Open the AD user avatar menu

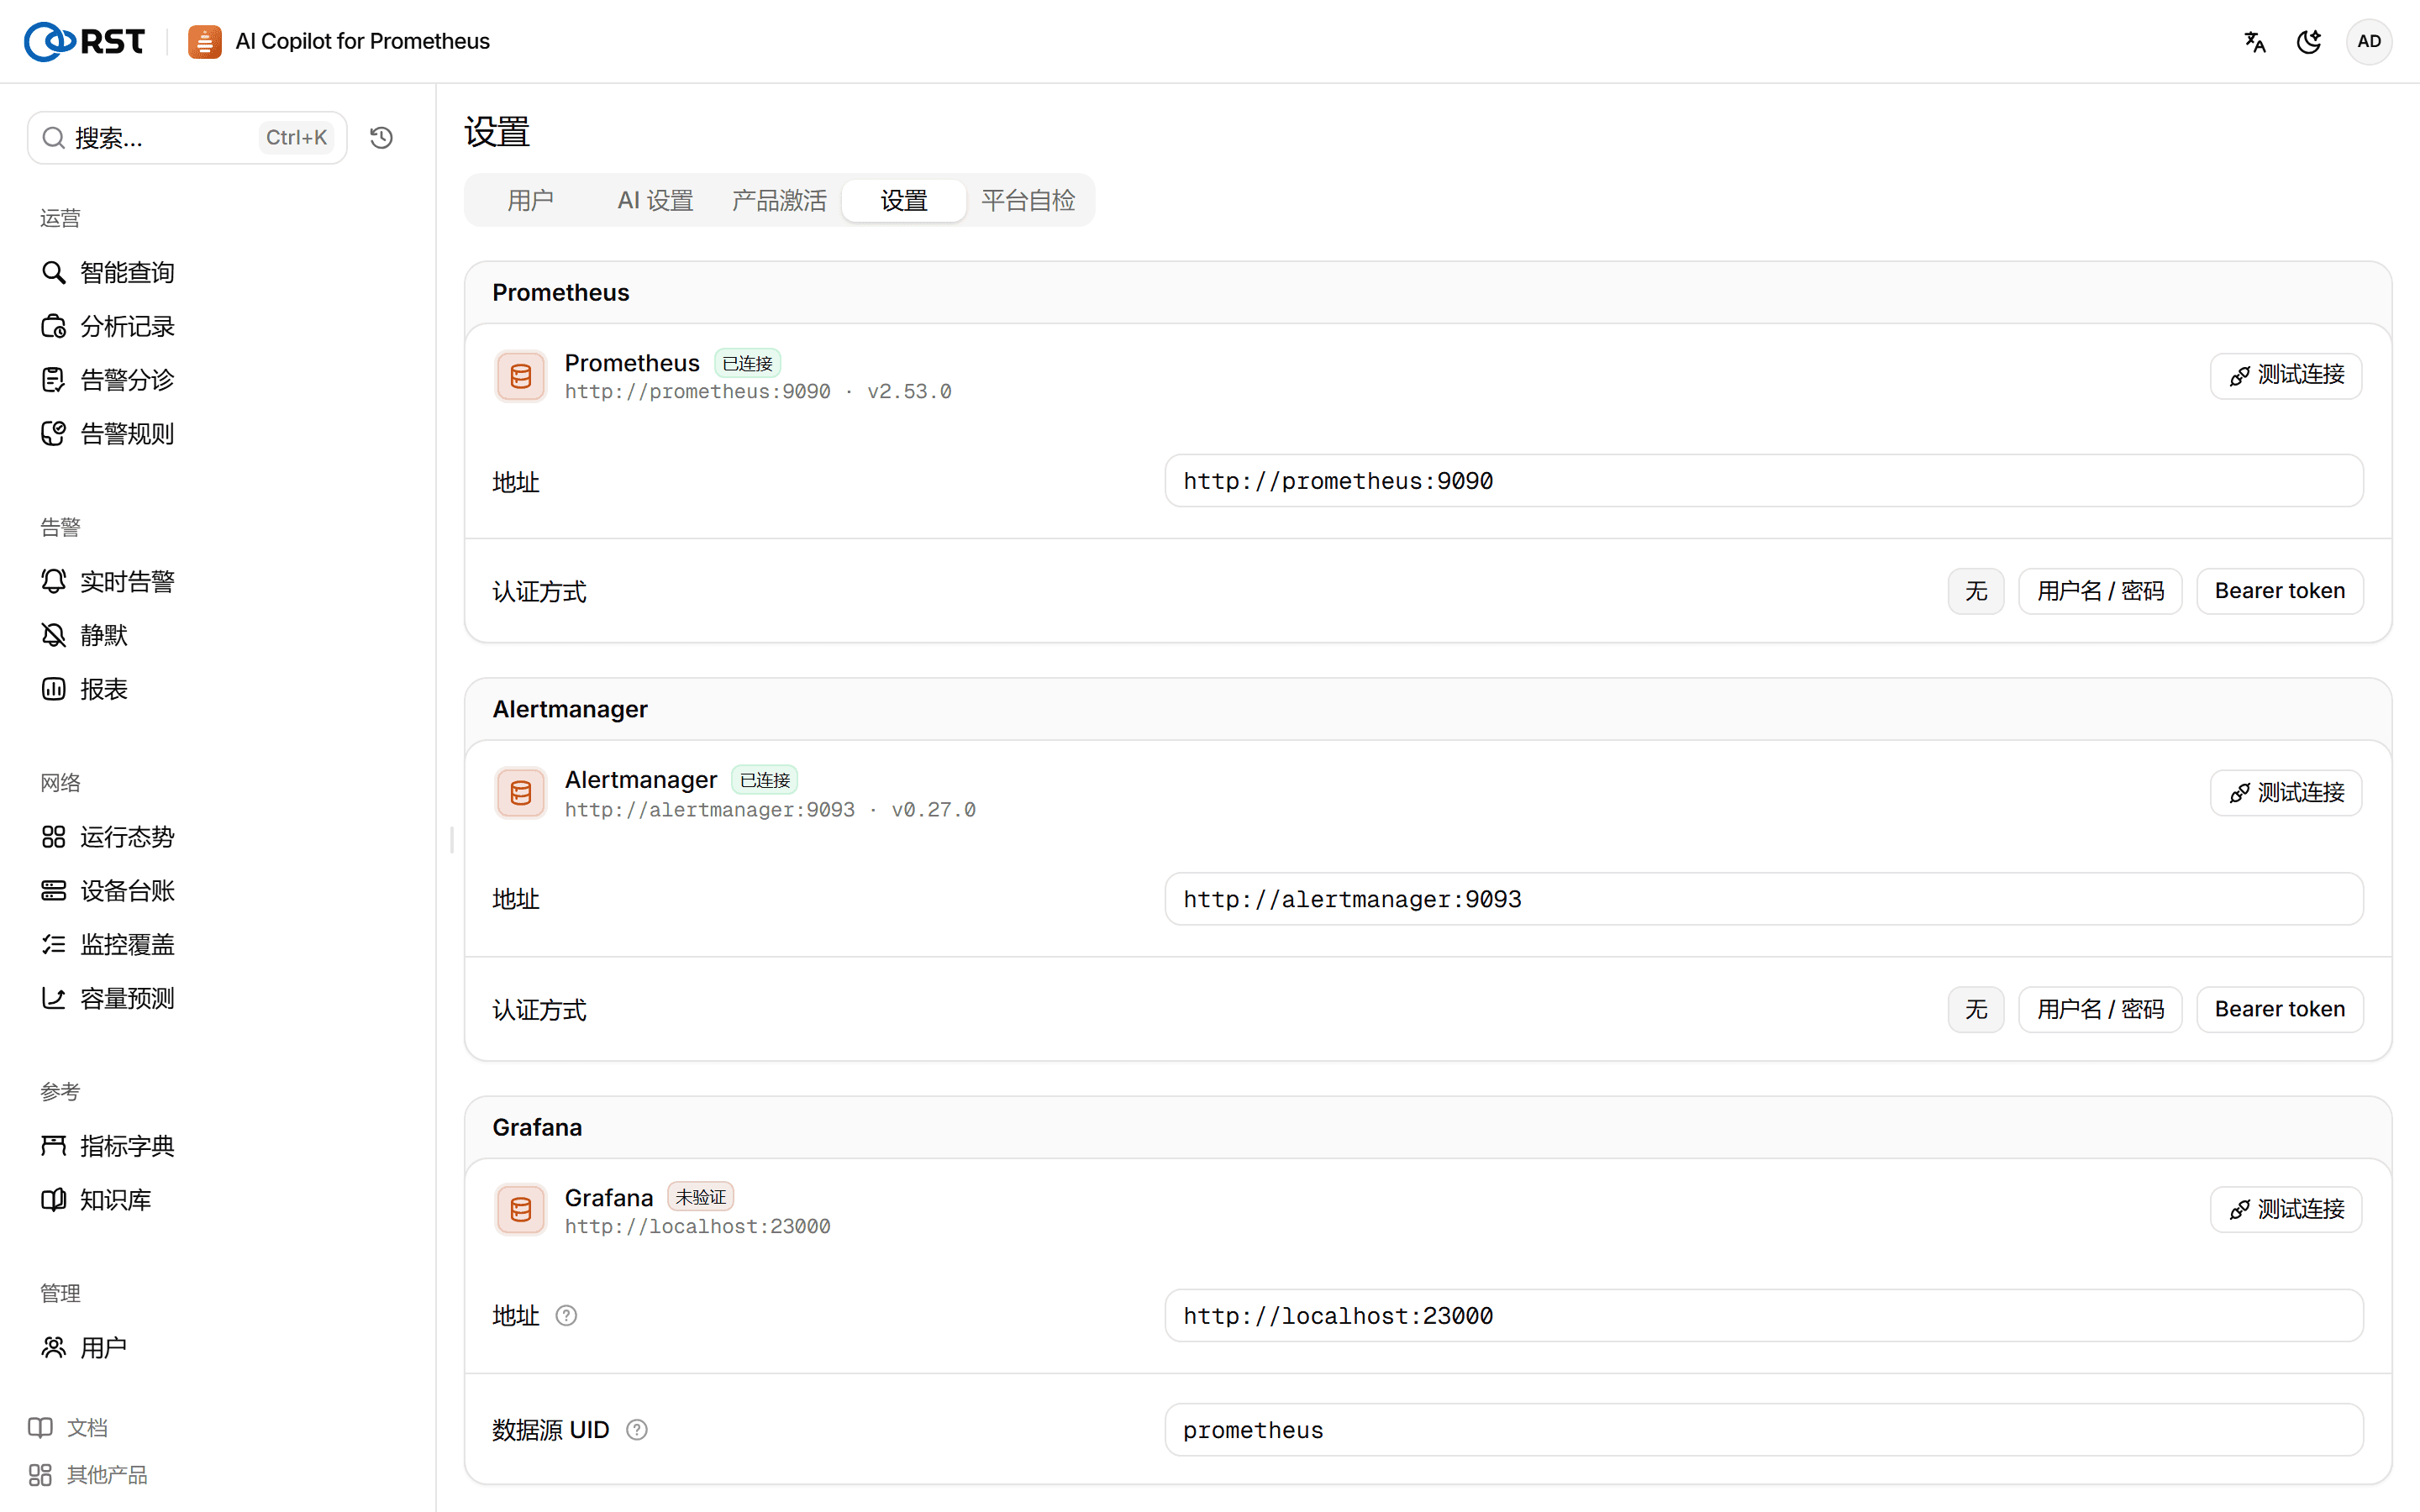tap(2369, 41)
